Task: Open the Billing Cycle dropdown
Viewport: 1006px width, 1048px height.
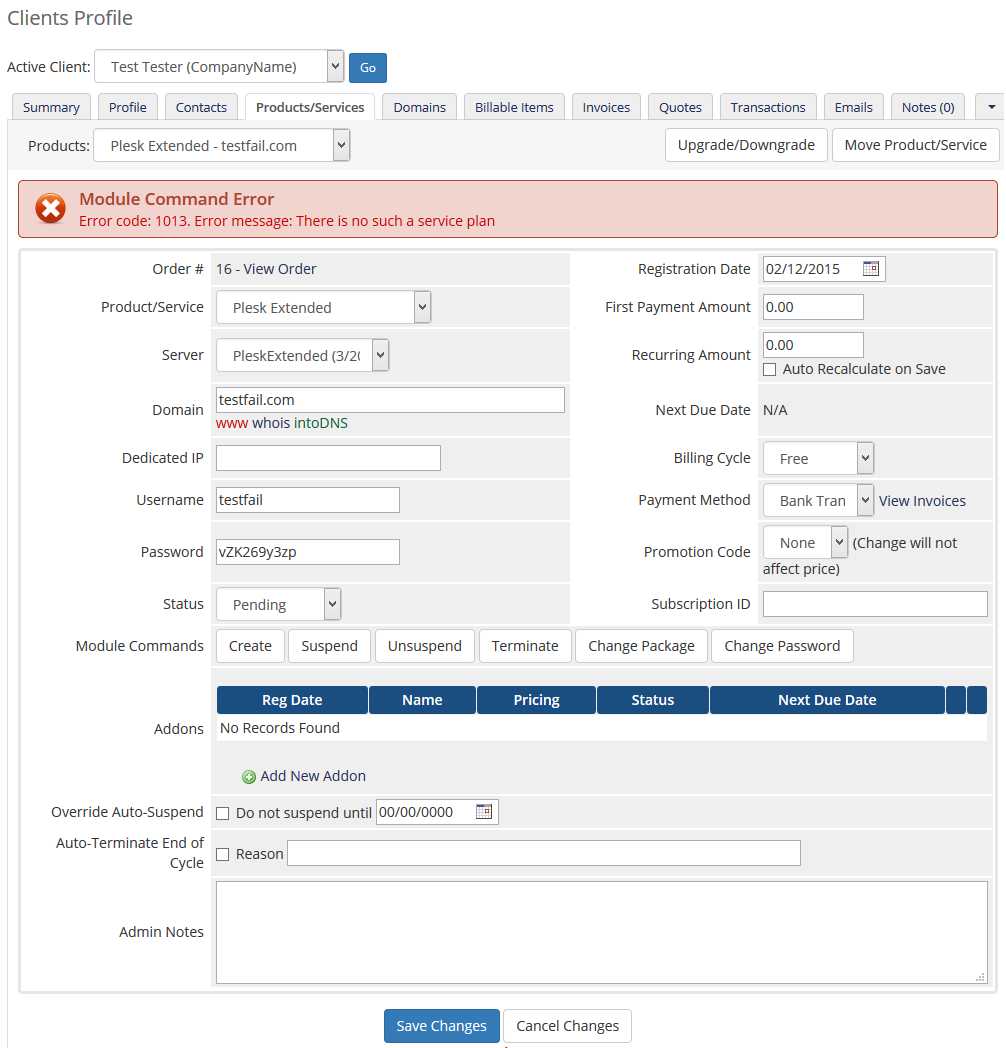Action: click(x=818, y=458)
